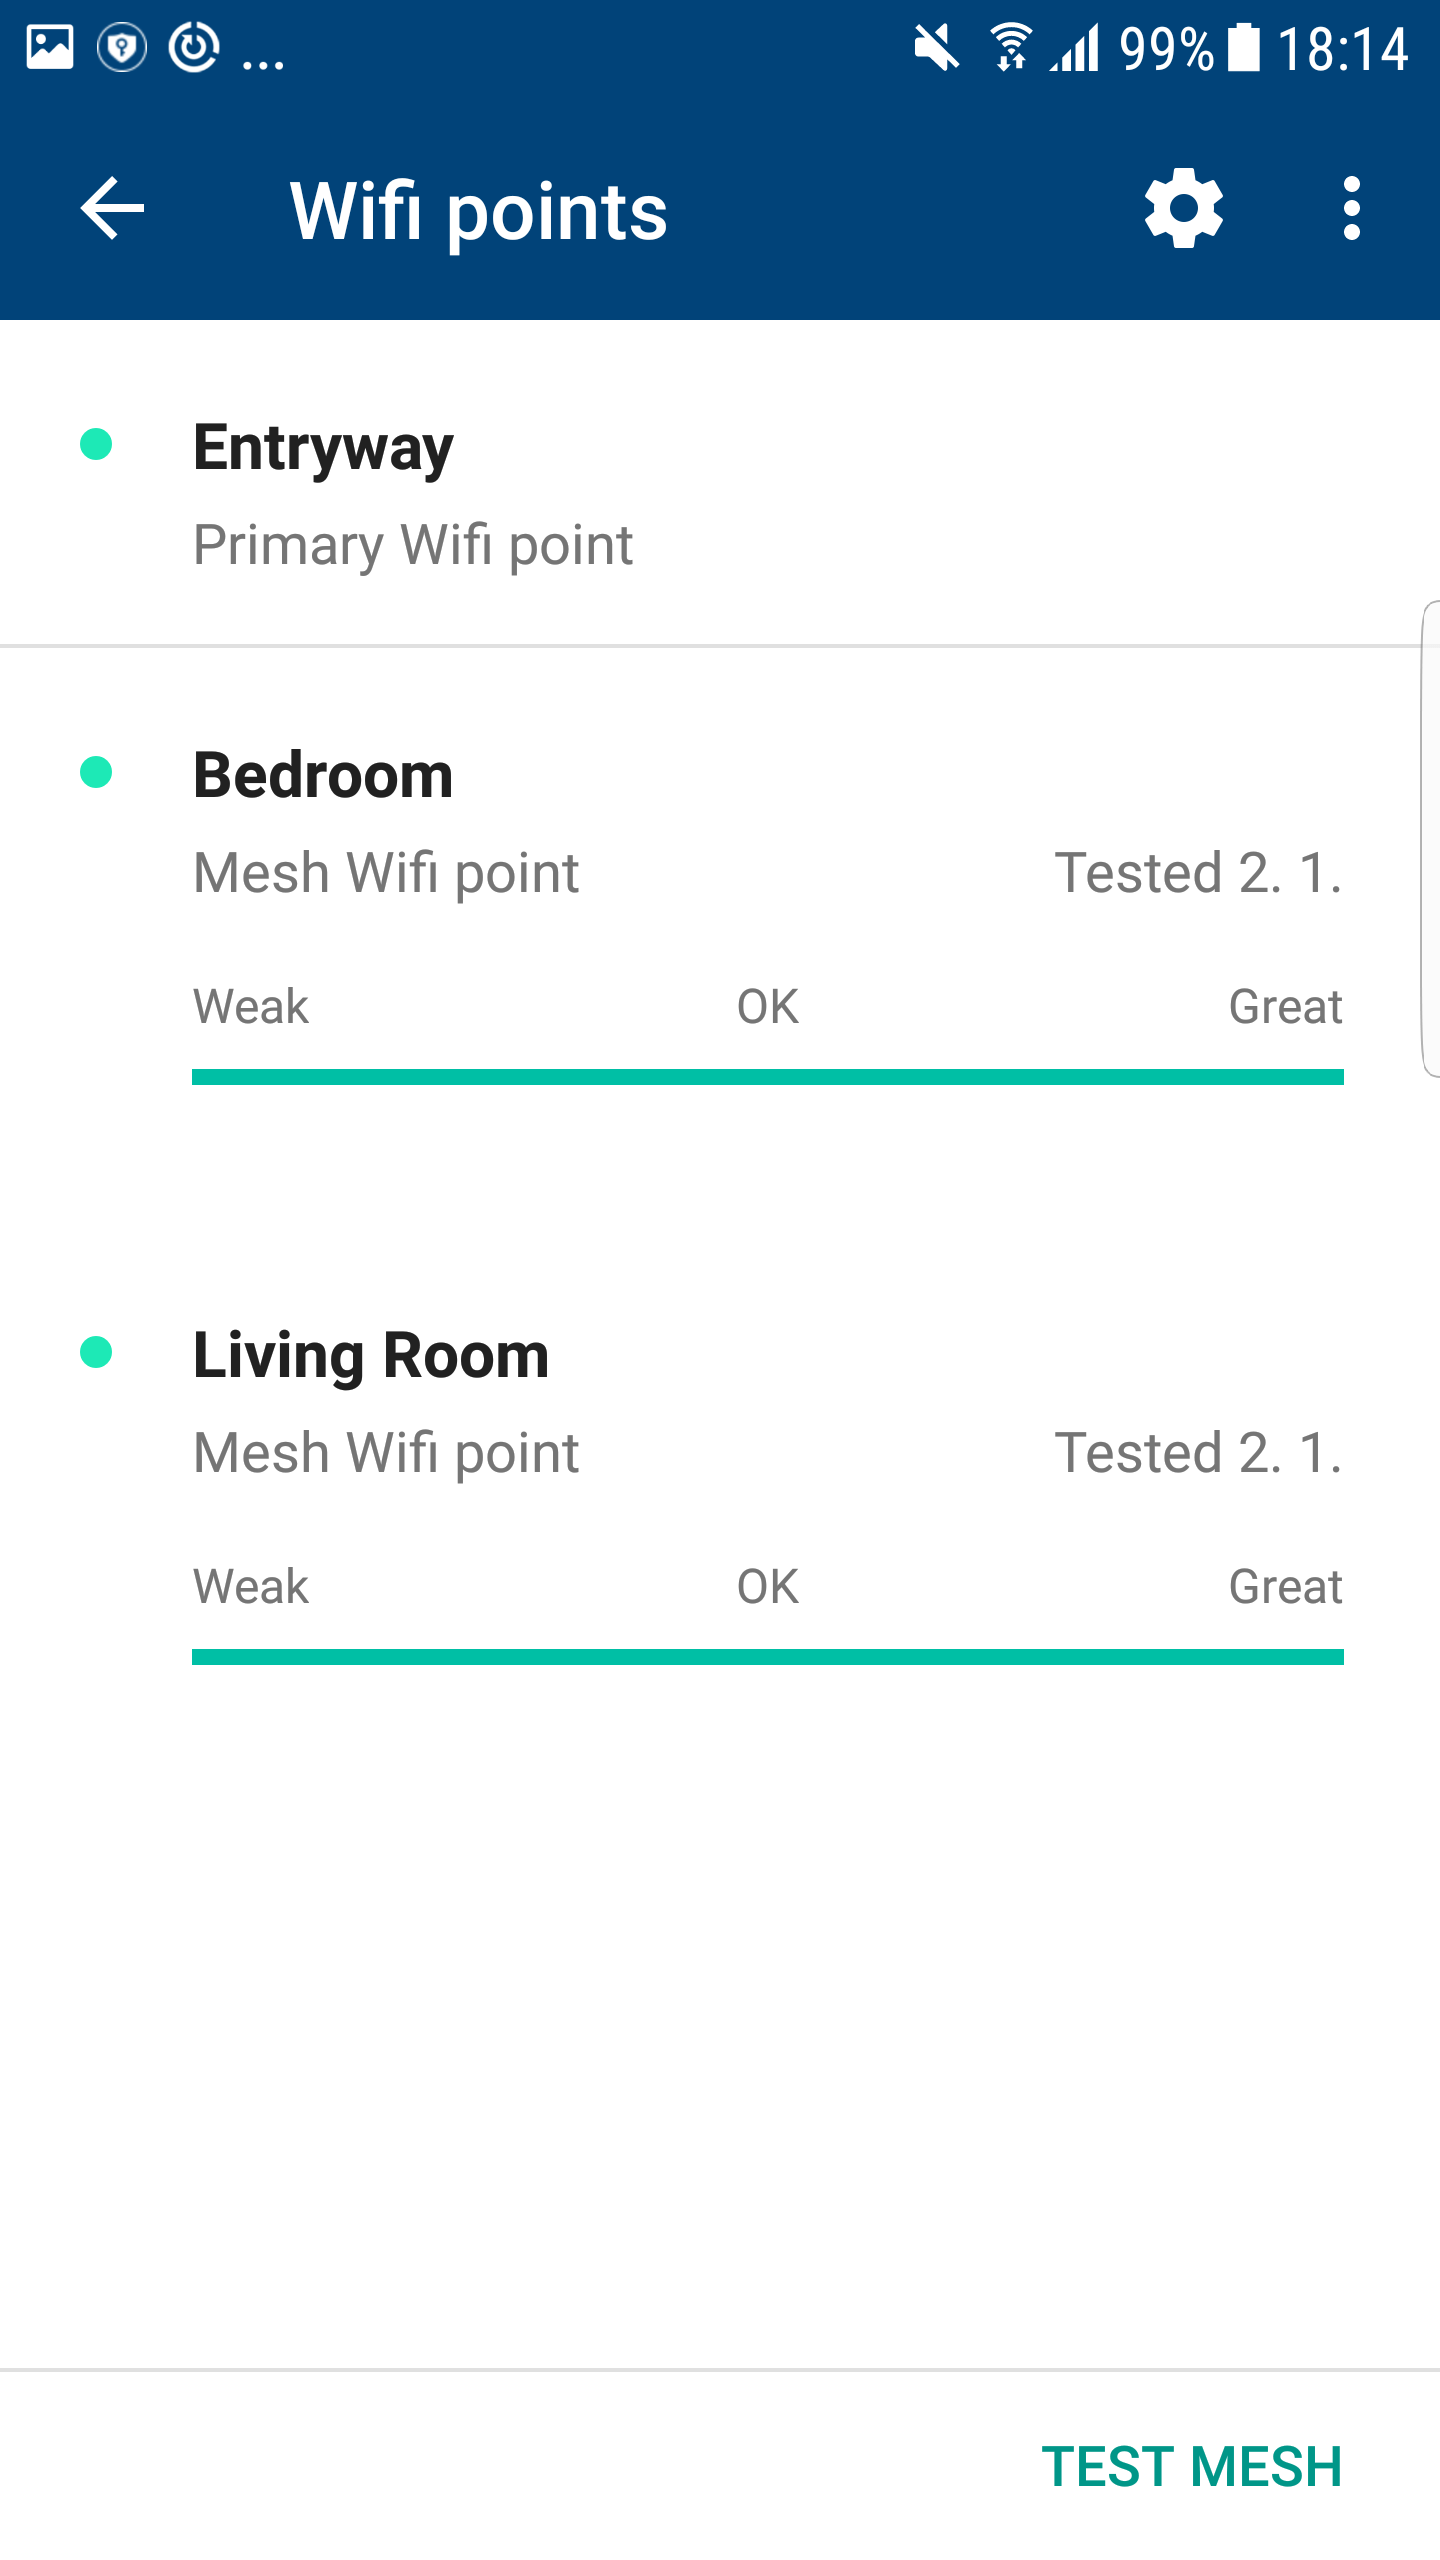Tap the edge panel handle on right side
This screenshot has width=1440, height=2560.
pos(1430,838)
